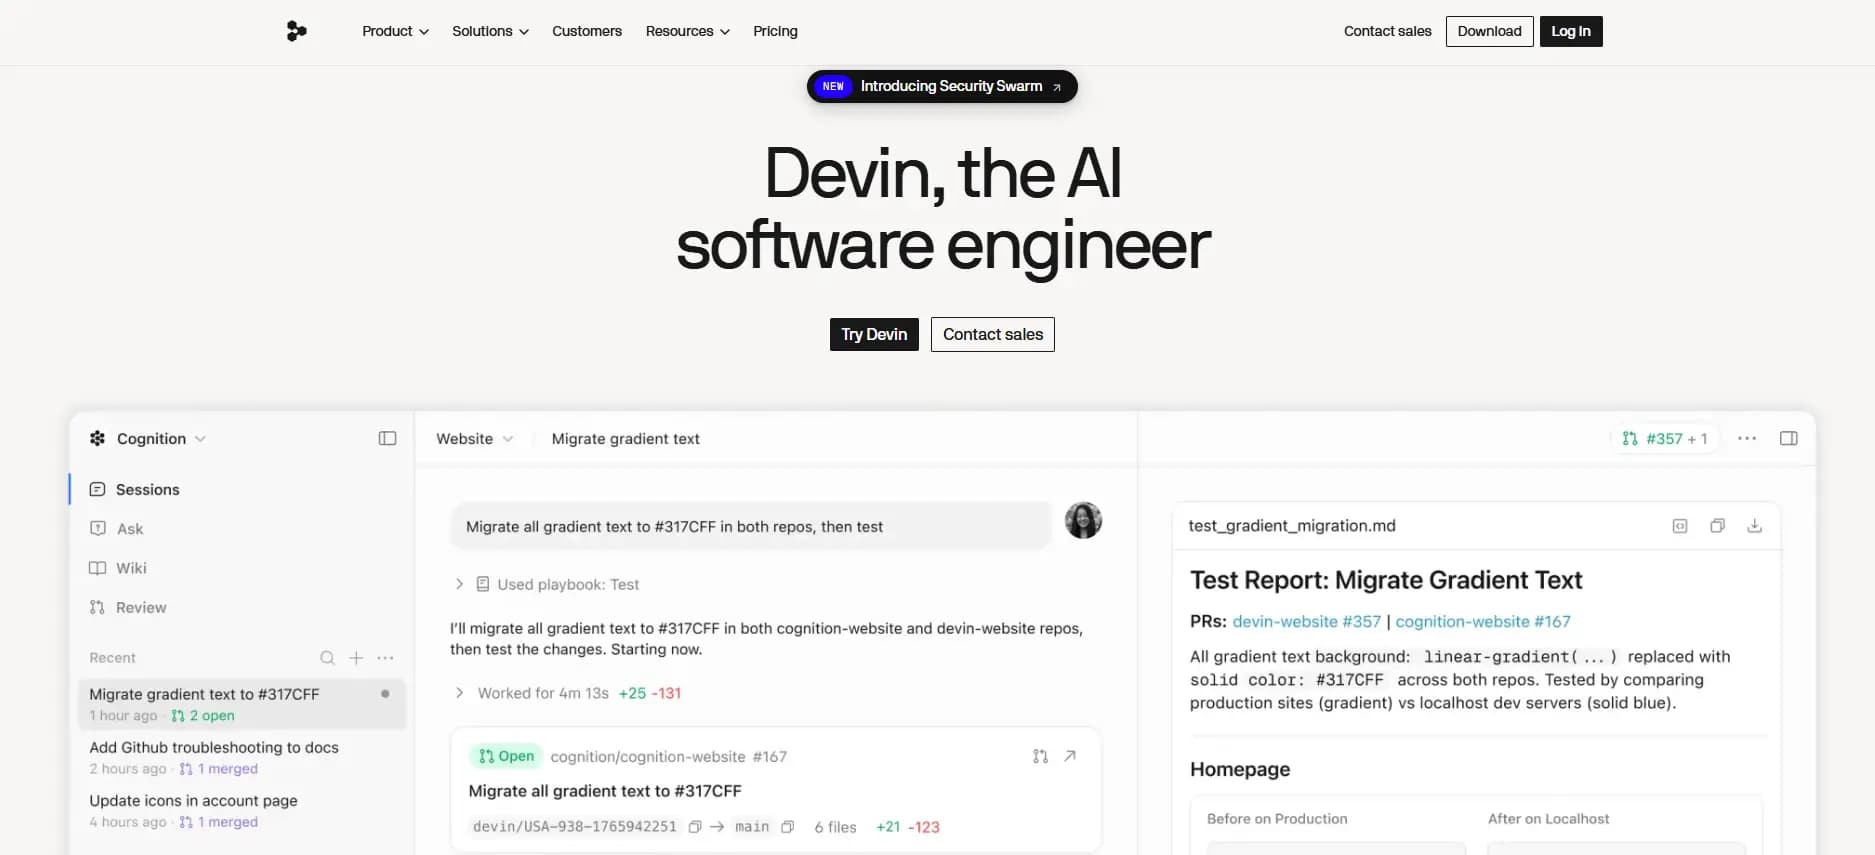Click pull request icon on PR #167 card
This screenshot has width=1875, height=855.
pyautogui.click(x=1040, y=756)
